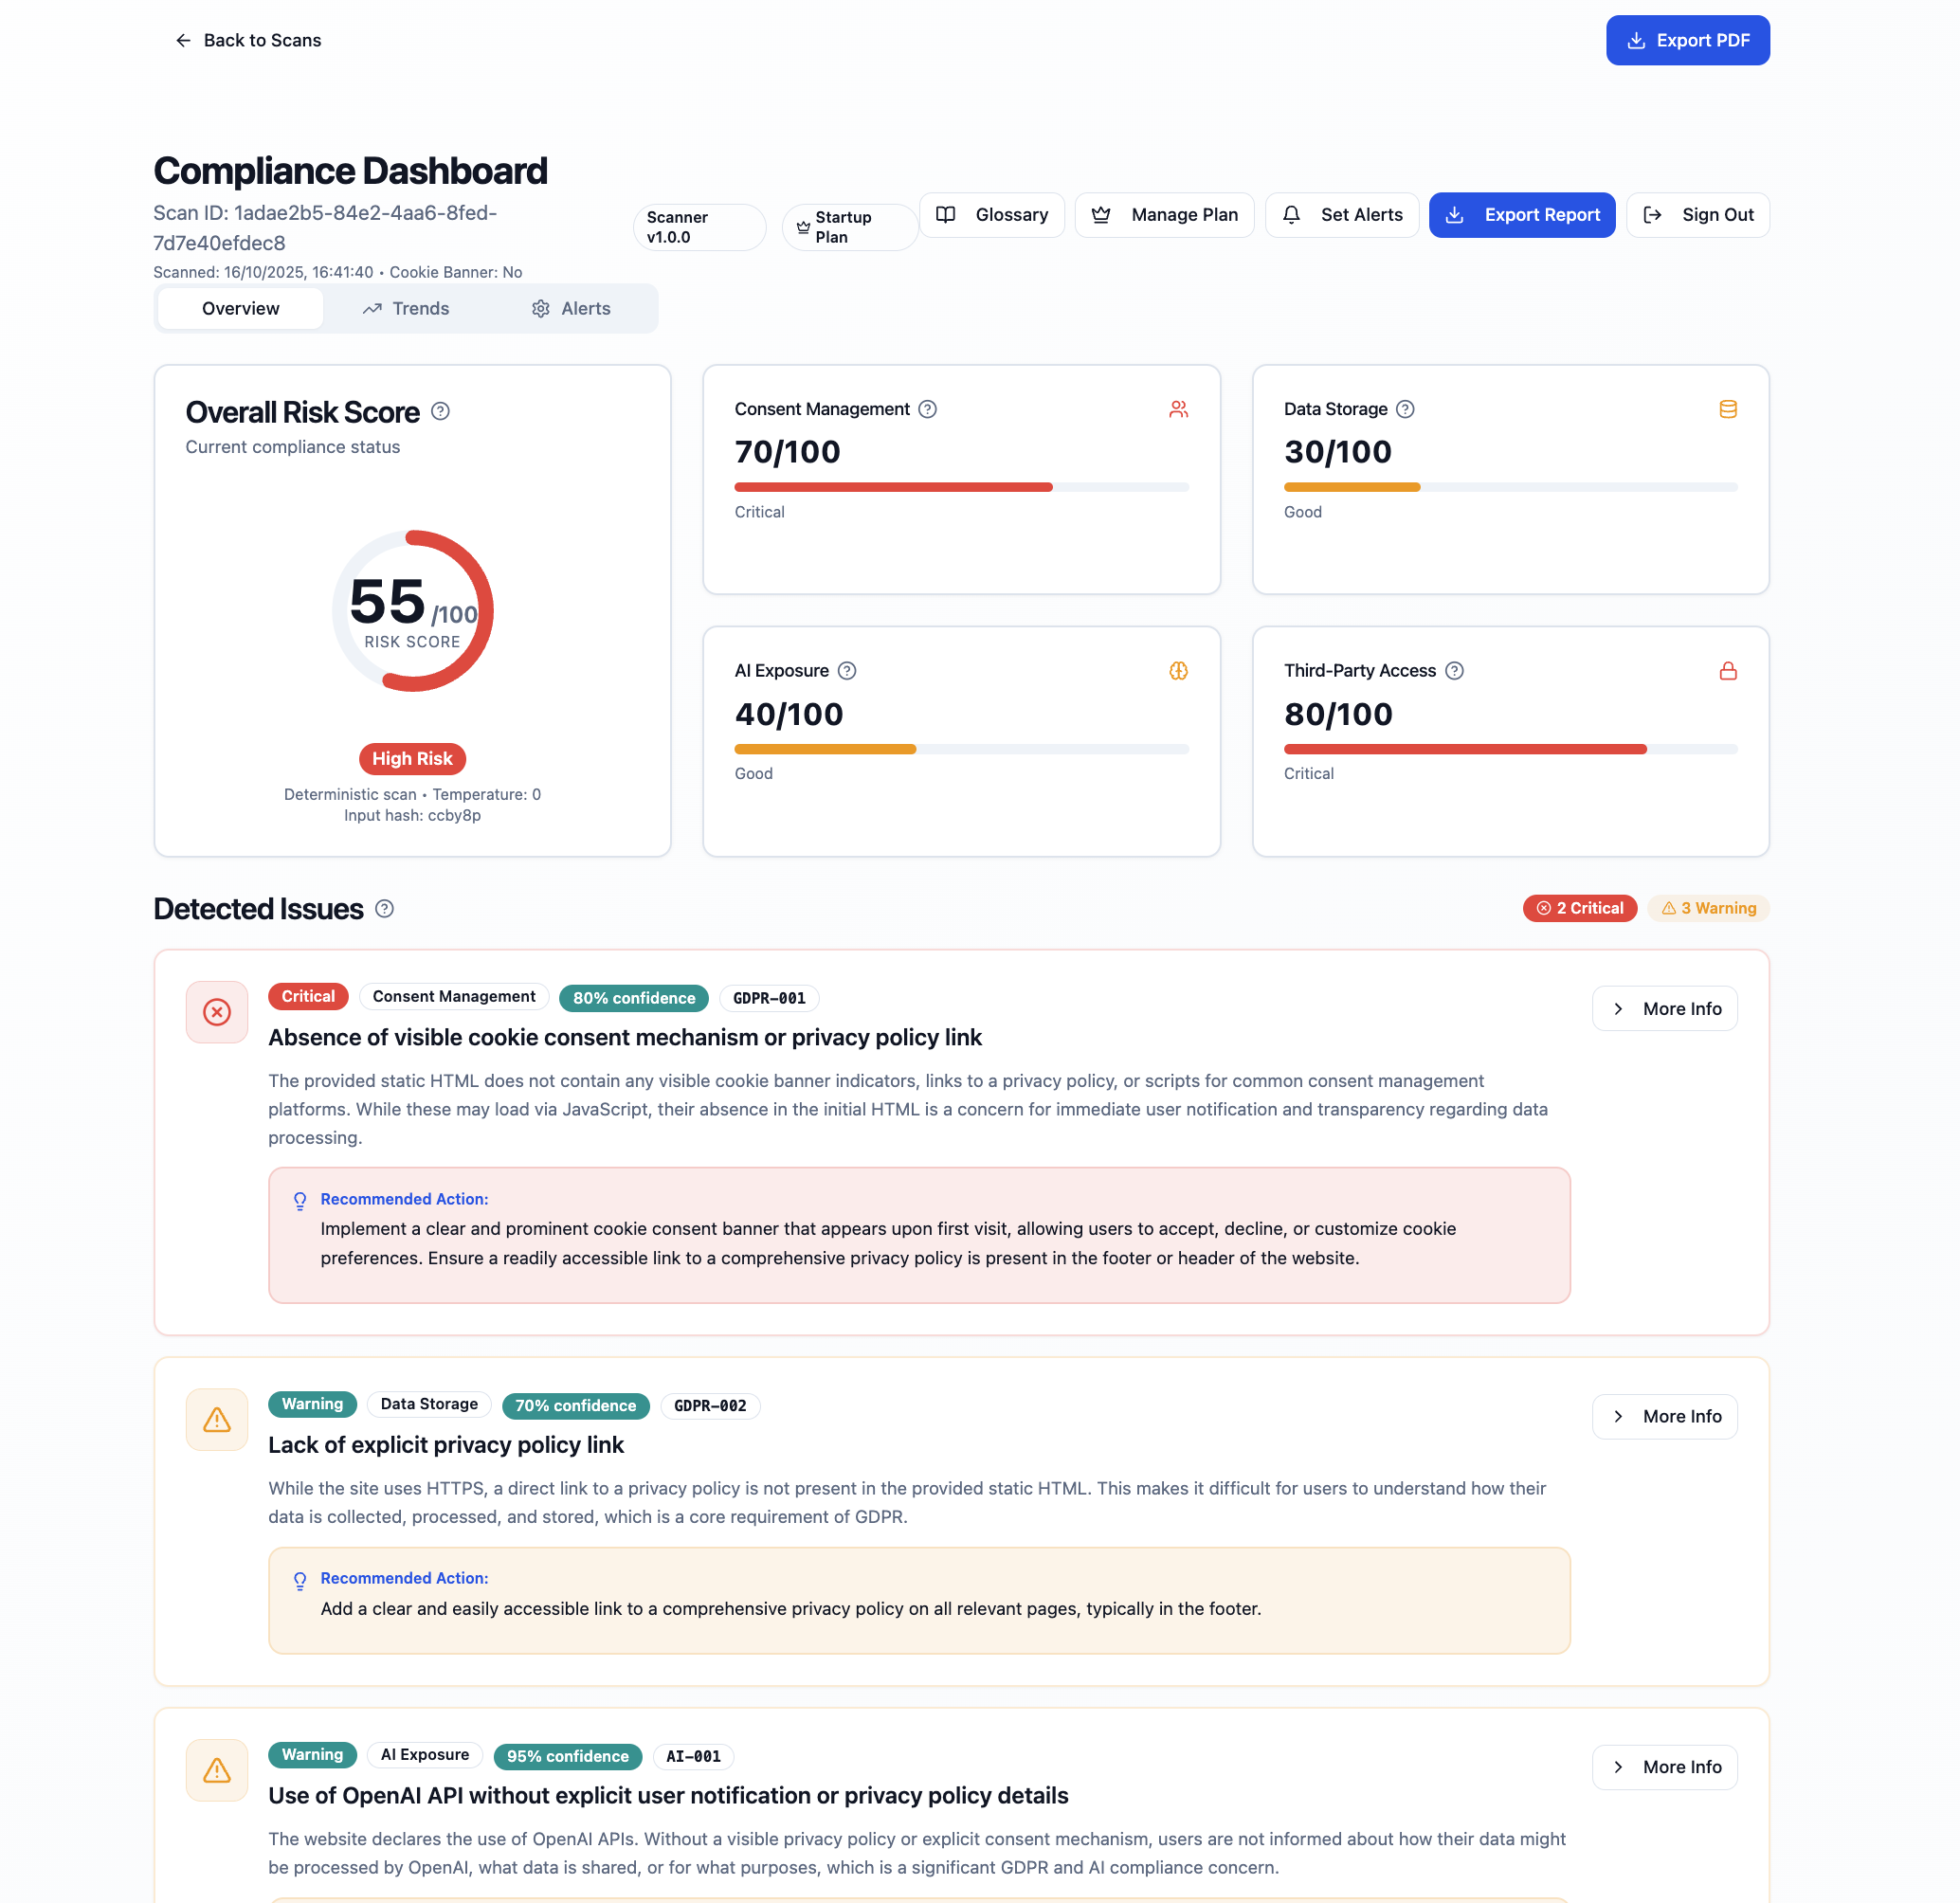
Task: Click Third-Party Access help question icon
Action: click(x=1454, y=671)
